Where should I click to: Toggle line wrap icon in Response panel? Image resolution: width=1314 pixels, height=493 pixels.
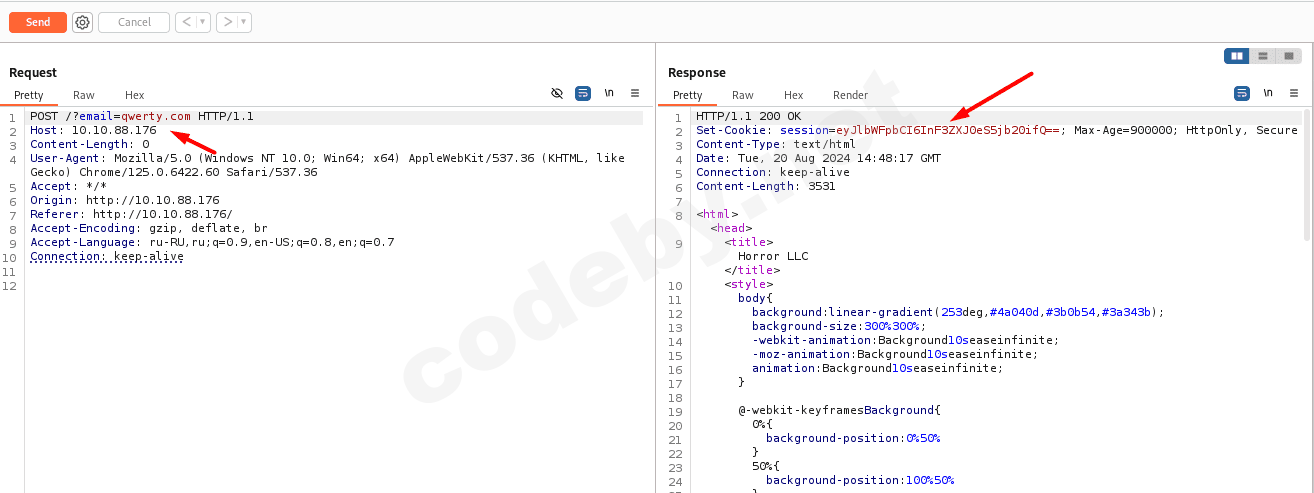[x=1242, y=93]
